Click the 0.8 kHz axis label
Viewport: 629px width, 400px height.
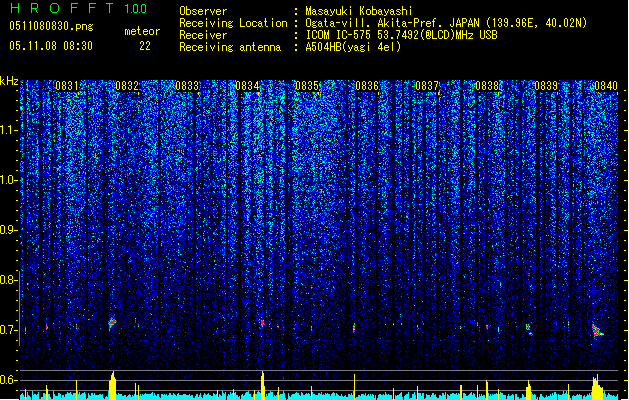click(9, 280)
